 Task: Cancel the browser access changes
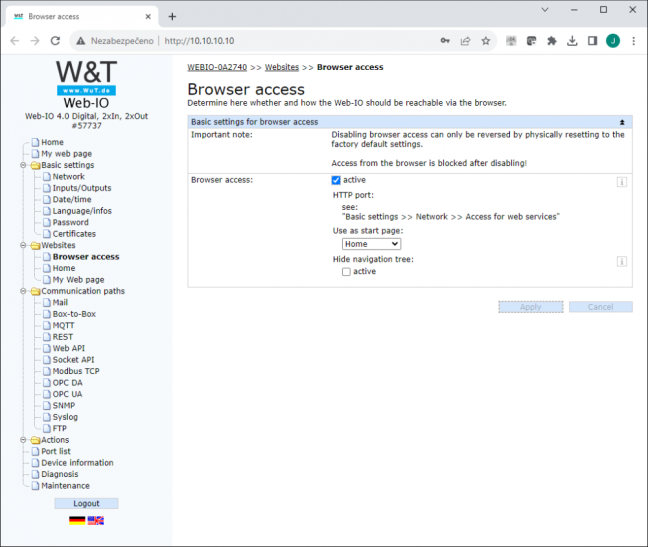[600, 307]
